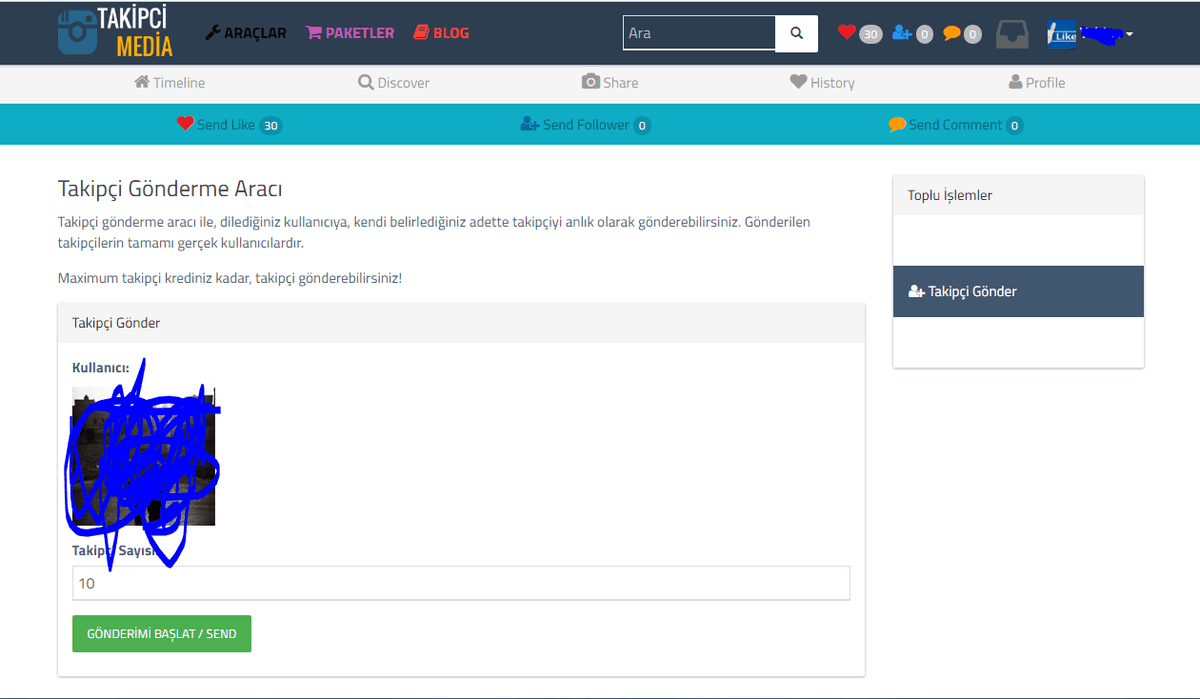The height and width of the screenshot is (699, 1200).
Task: Open the Takipçi Media logo homepage
Action: pos(115,32)
